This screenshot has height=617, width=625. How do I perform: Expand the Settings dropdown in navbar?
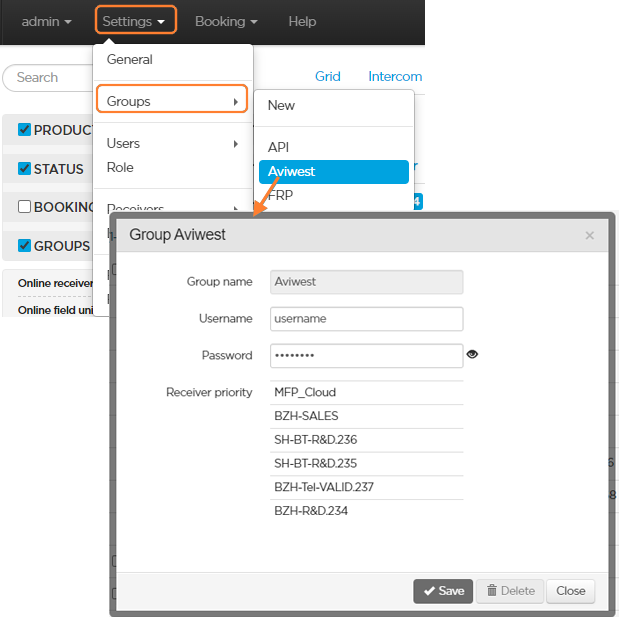(136, 21)
